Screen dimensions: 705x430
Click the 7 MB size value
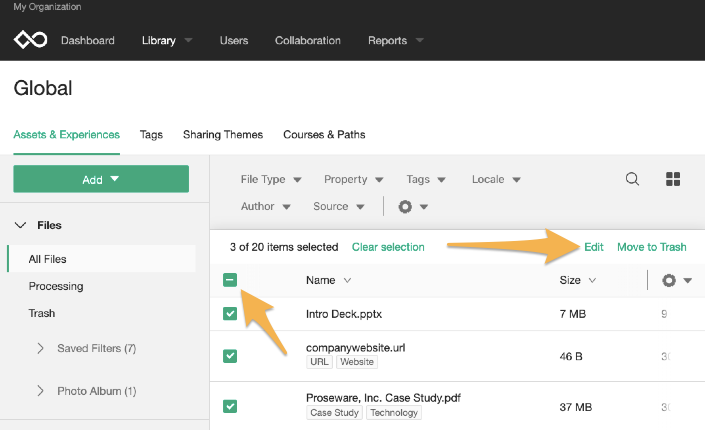[x=572, y=314]
